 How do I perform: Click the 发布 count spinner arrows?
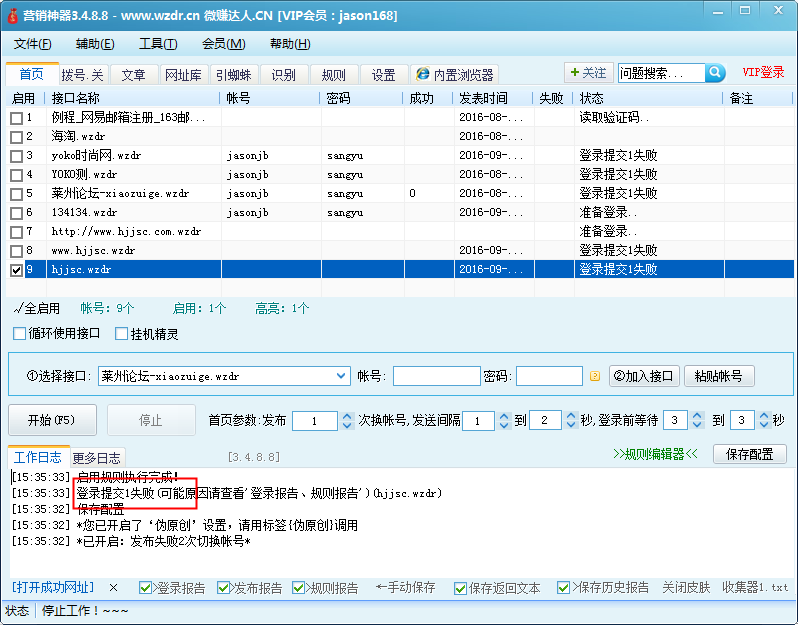point(347,421)
